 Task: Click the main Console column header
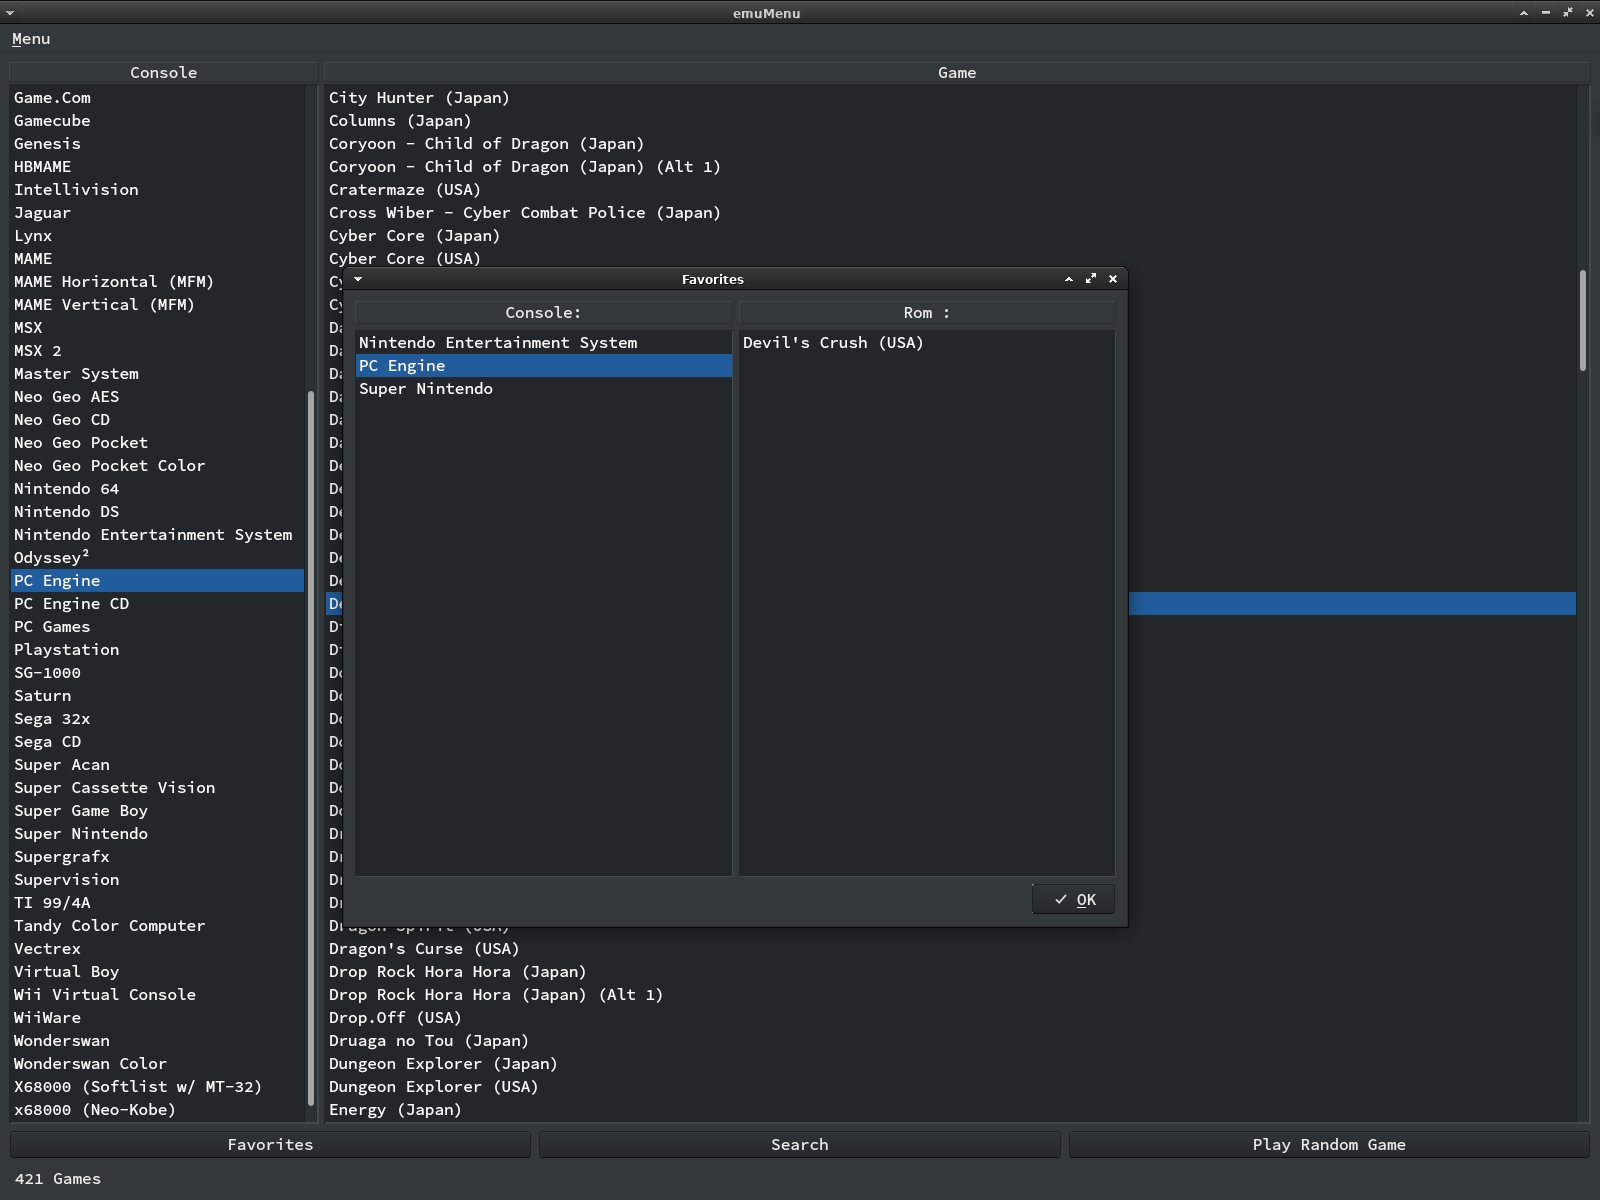click(163, 73)
